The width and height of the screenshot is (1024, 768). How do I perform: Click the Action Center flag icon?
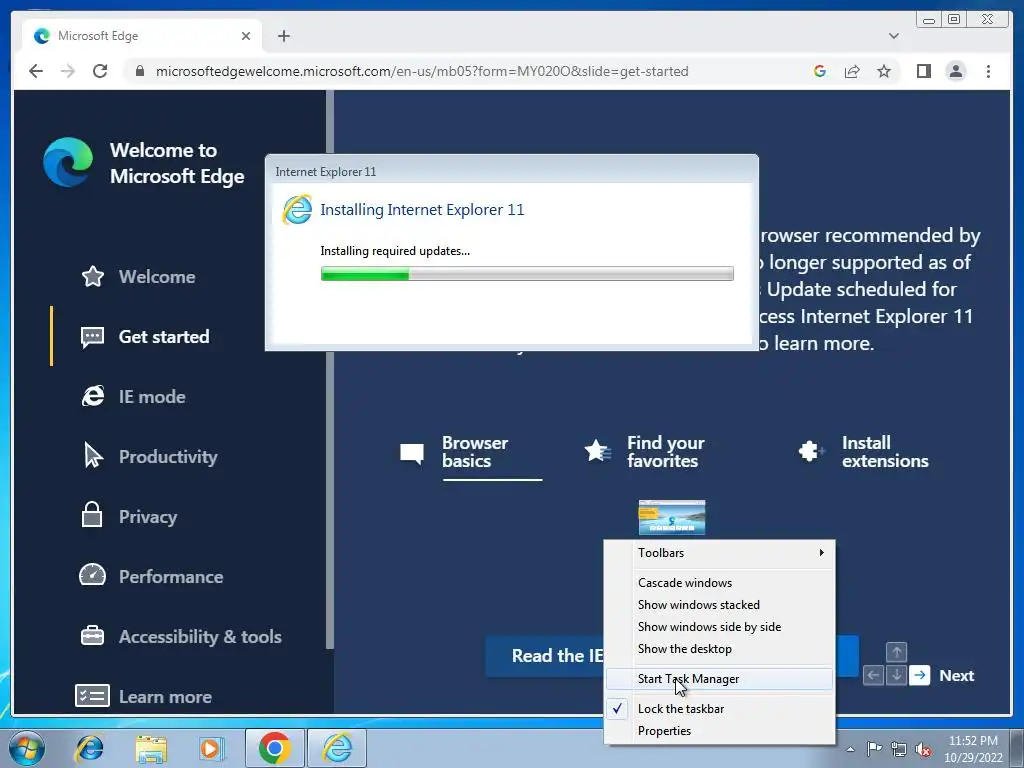873,749
